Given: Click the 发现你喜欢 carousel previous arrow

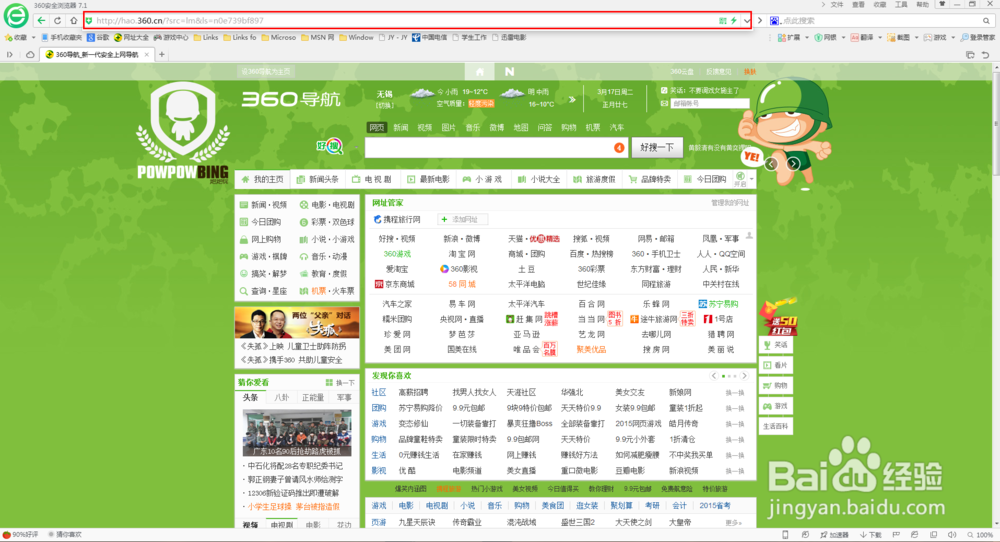Looking at the screenshot, I should click(x=714, y=376).
